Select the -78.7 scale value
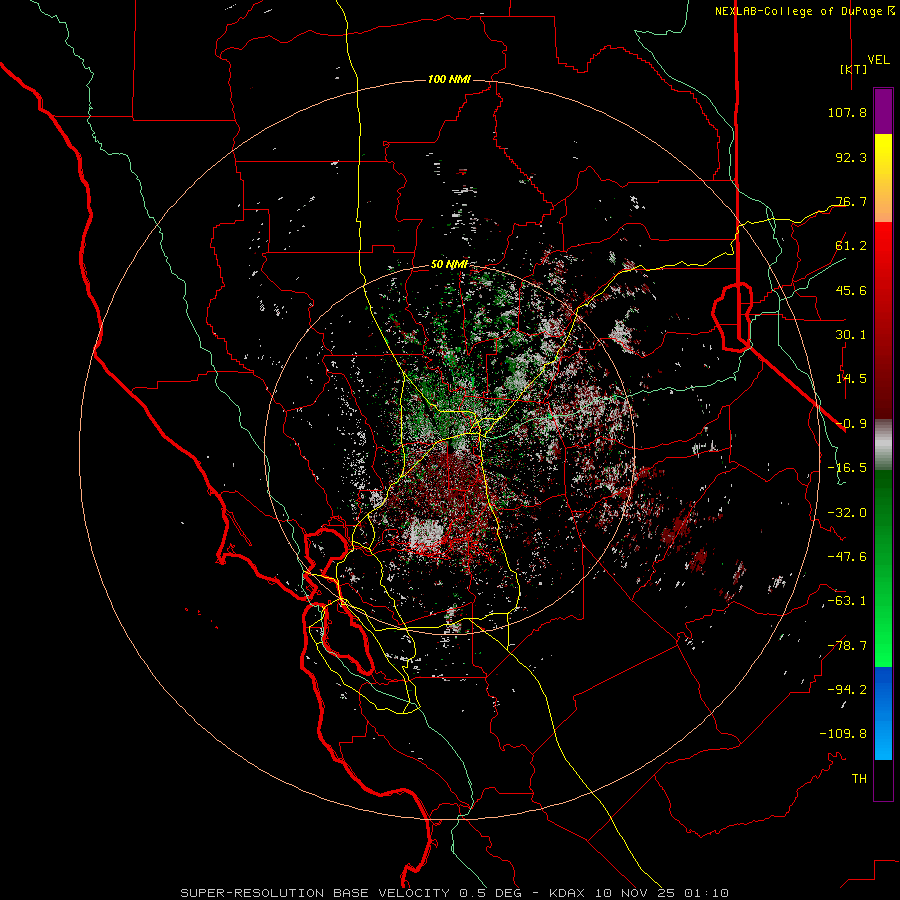Viewport: 900px width, 900px height. click(x=847, y=646)
